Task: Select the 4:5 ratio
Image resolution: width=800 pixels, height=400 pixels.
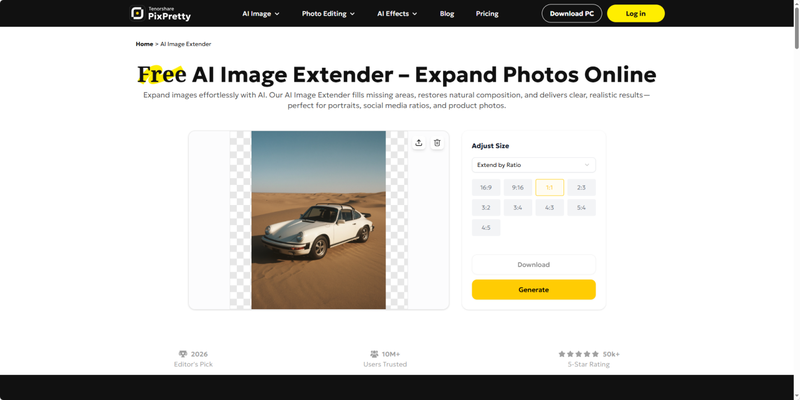Action: click(486, 228)
